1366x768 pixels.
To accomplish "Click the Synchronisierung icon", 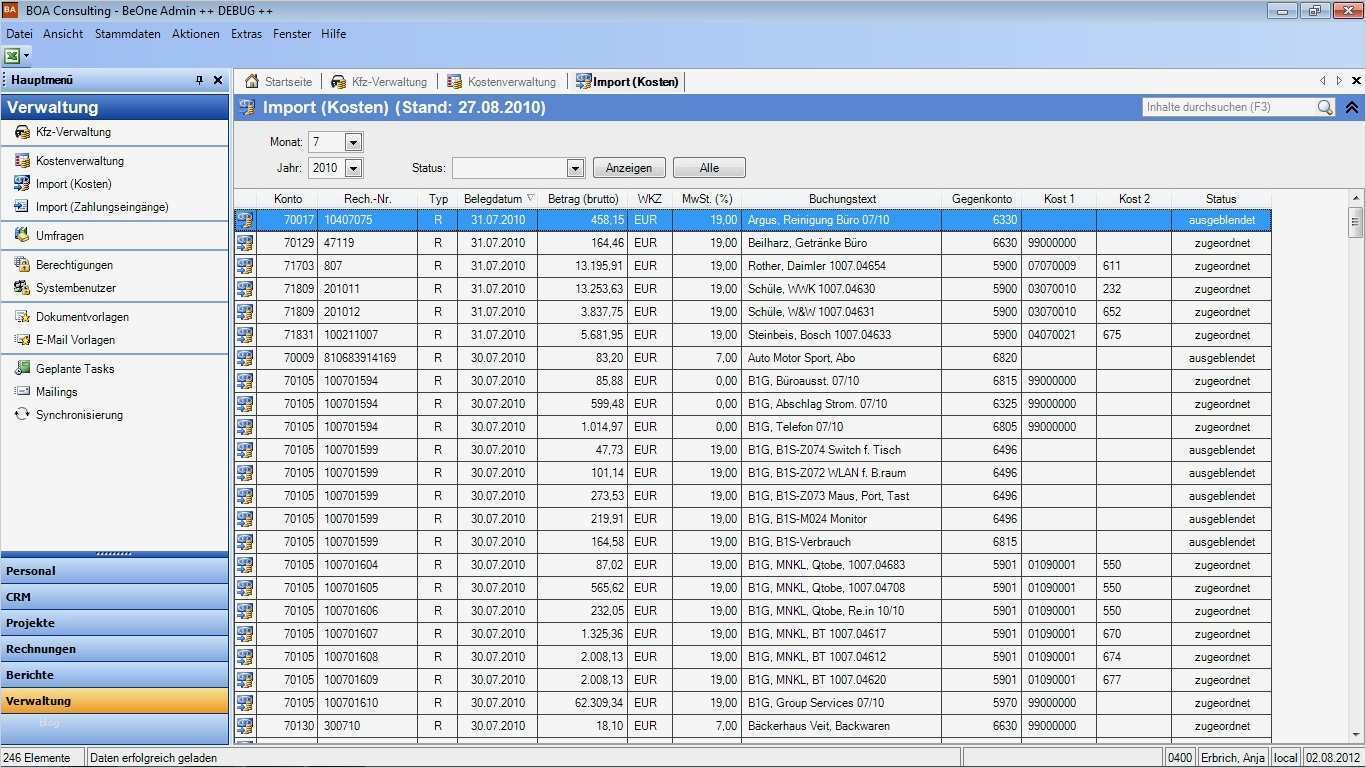I will pyautogui.click(x=22, y=414).
